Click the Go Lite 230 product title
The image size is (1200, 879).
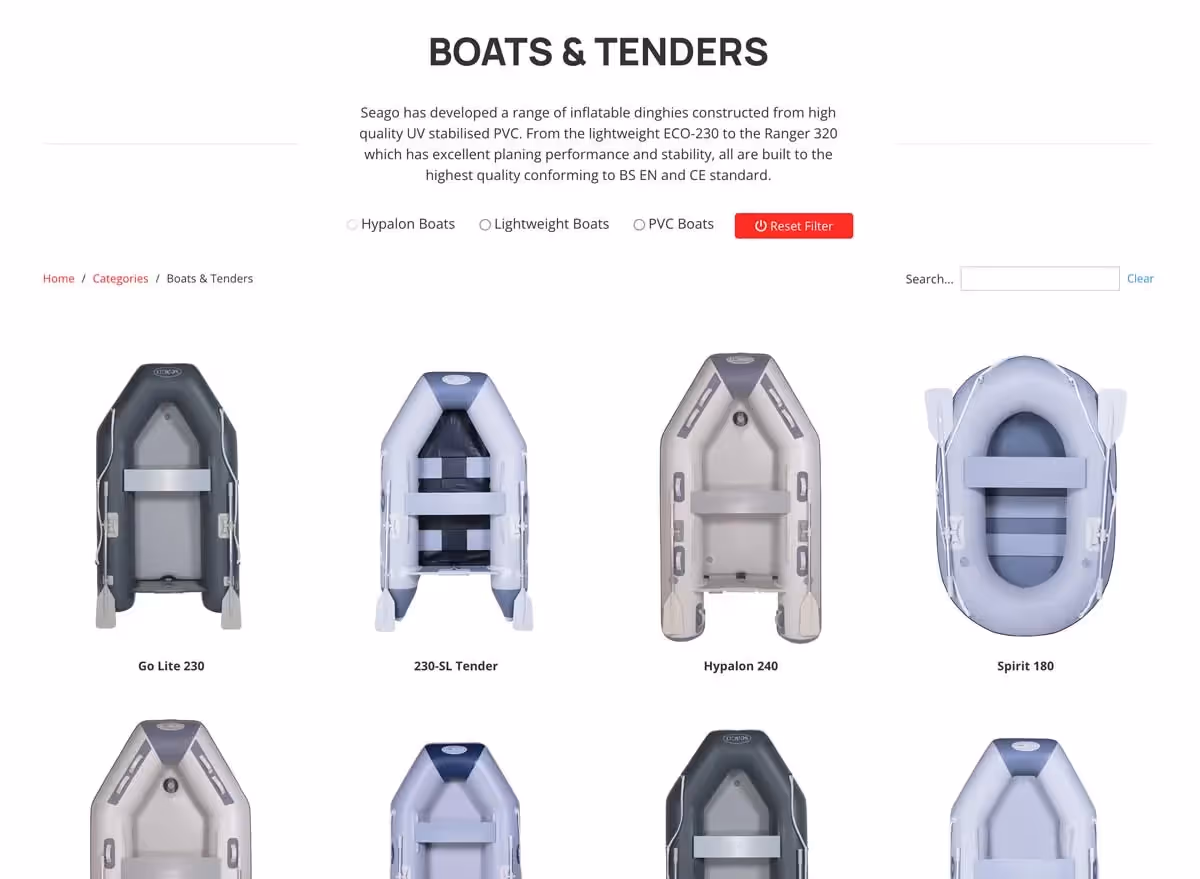click(x=171, y=666)
